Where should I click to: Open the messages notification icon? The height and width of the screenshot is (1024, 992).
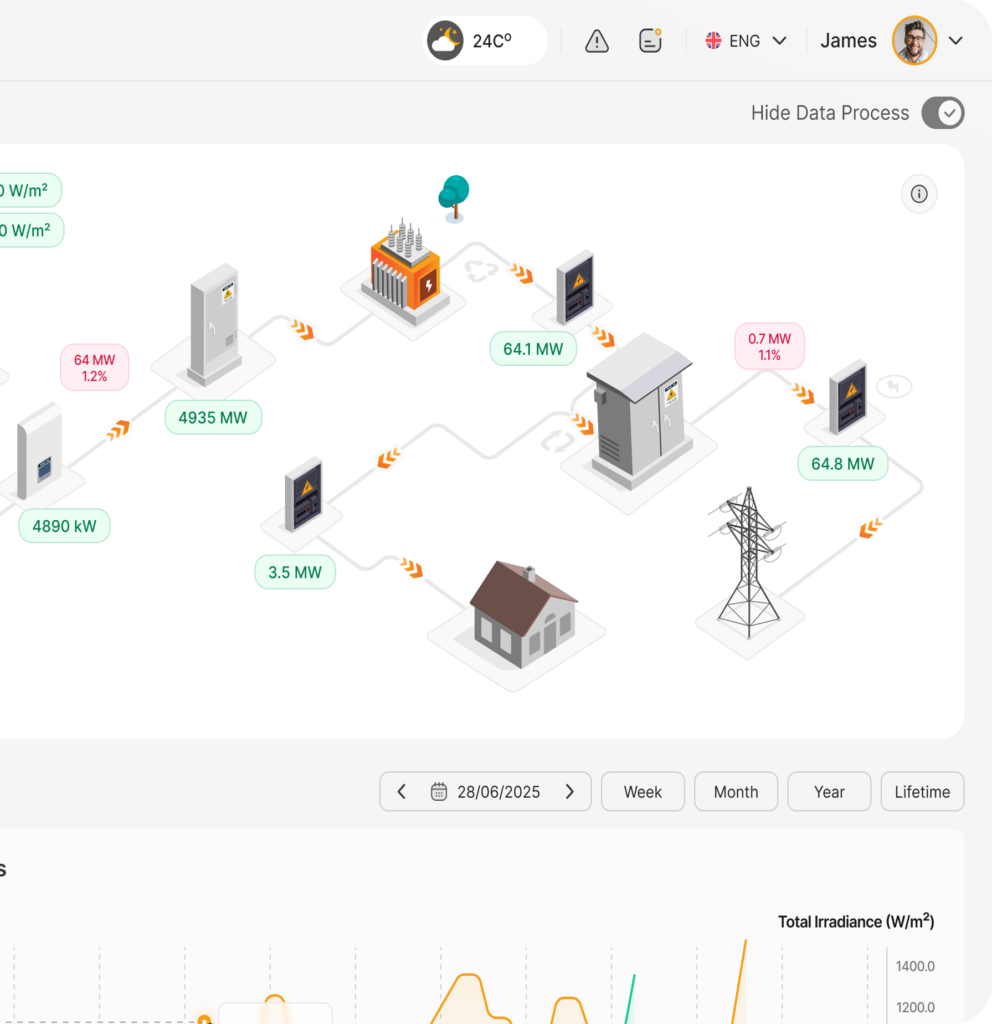(x=650, y=41)
